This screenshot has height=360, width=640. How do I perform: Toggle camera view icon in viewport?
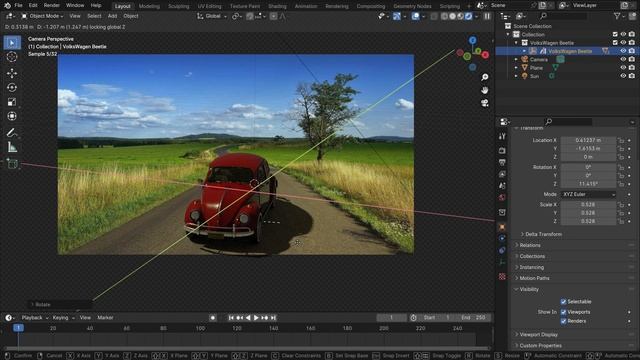click(484, 102)
